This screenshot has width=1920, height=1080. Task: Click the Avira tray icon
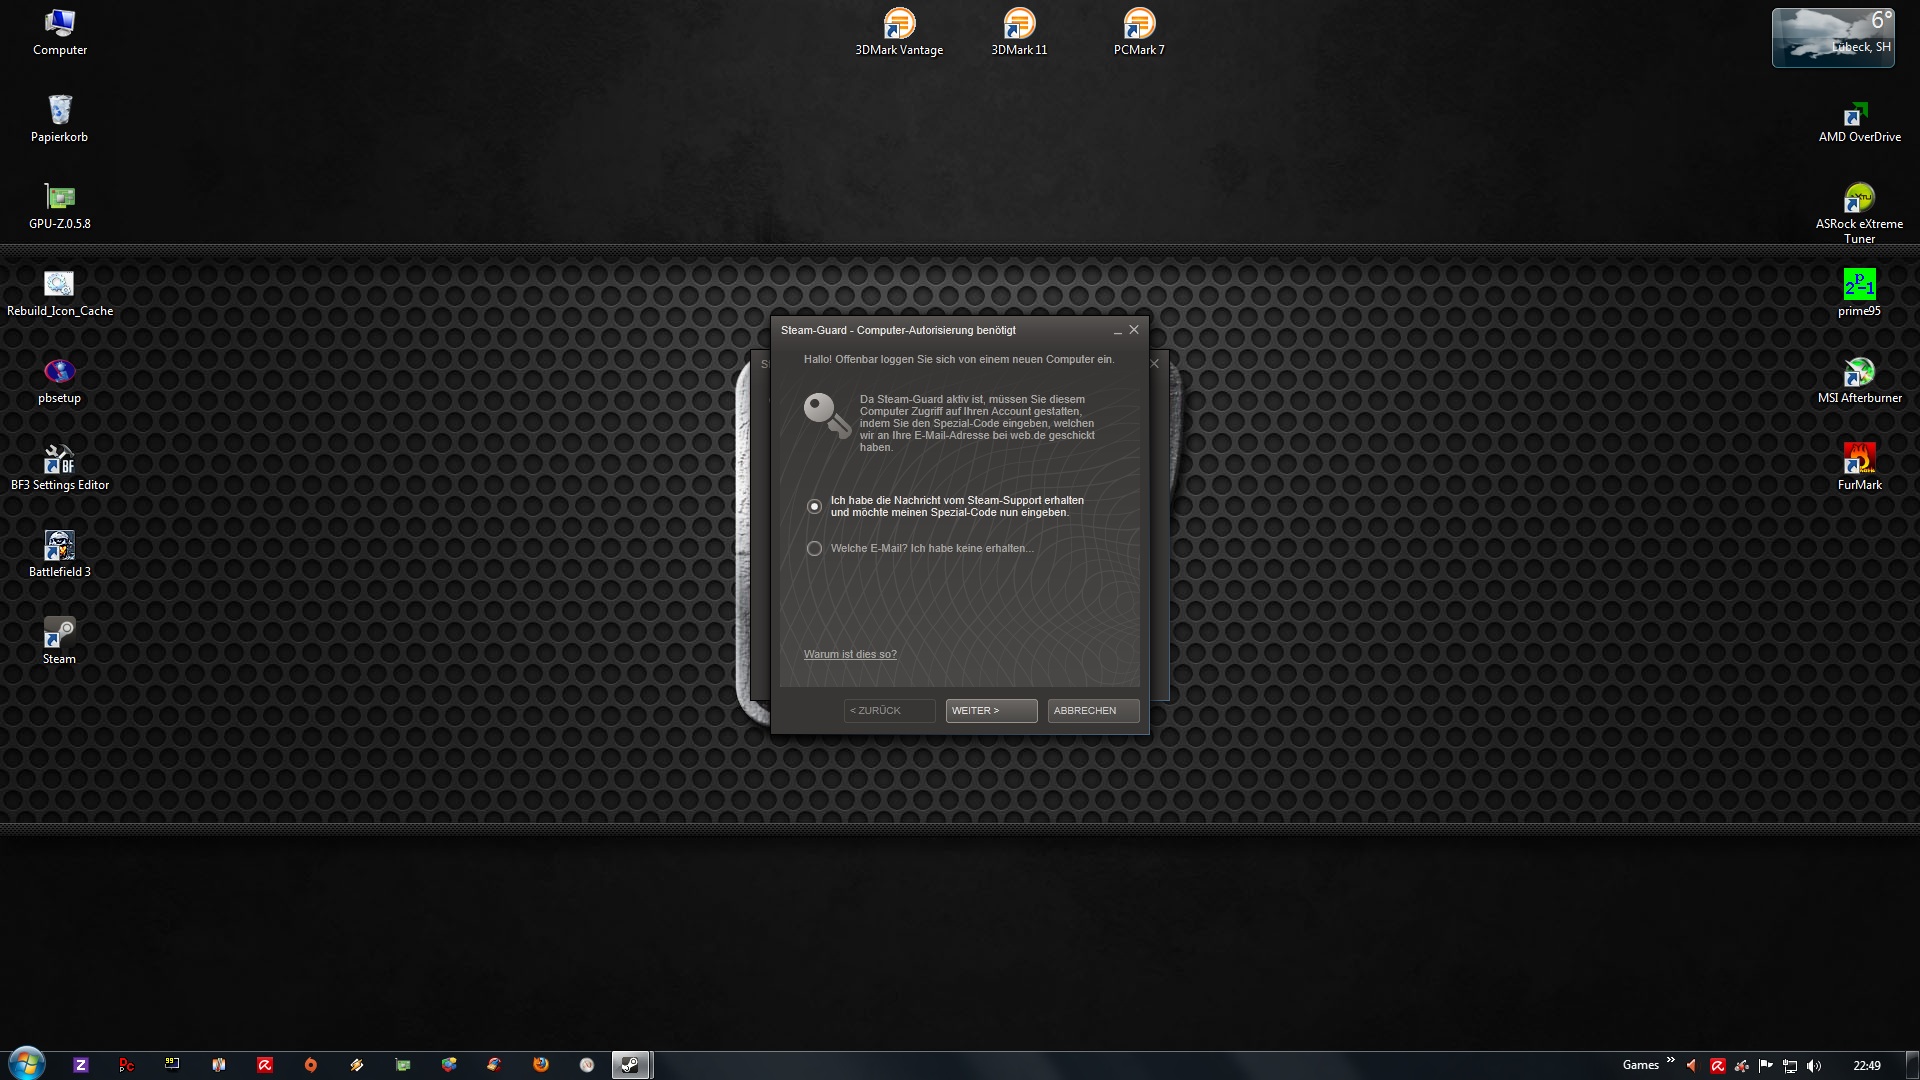tap(1717, 1066)
